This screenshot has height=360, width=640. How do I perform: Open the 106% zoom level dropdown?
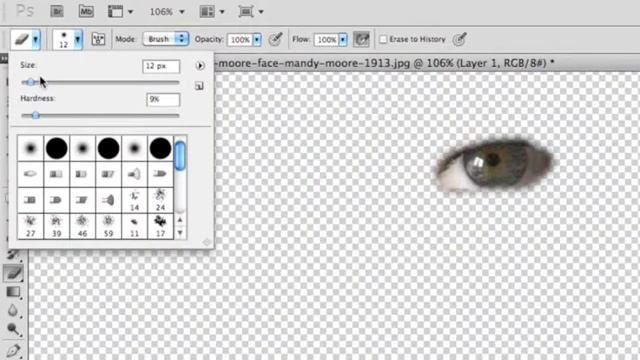coord(167,12)
